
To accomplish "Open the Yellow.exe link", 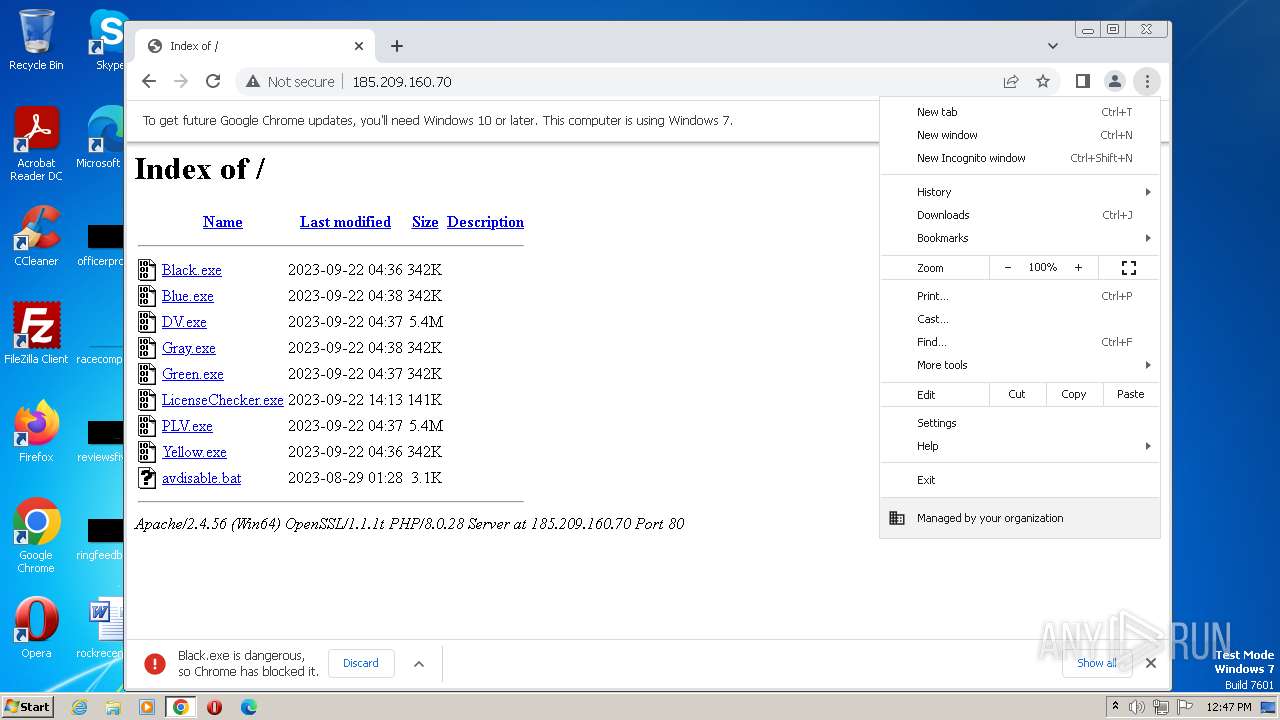I will coord(195,452).
